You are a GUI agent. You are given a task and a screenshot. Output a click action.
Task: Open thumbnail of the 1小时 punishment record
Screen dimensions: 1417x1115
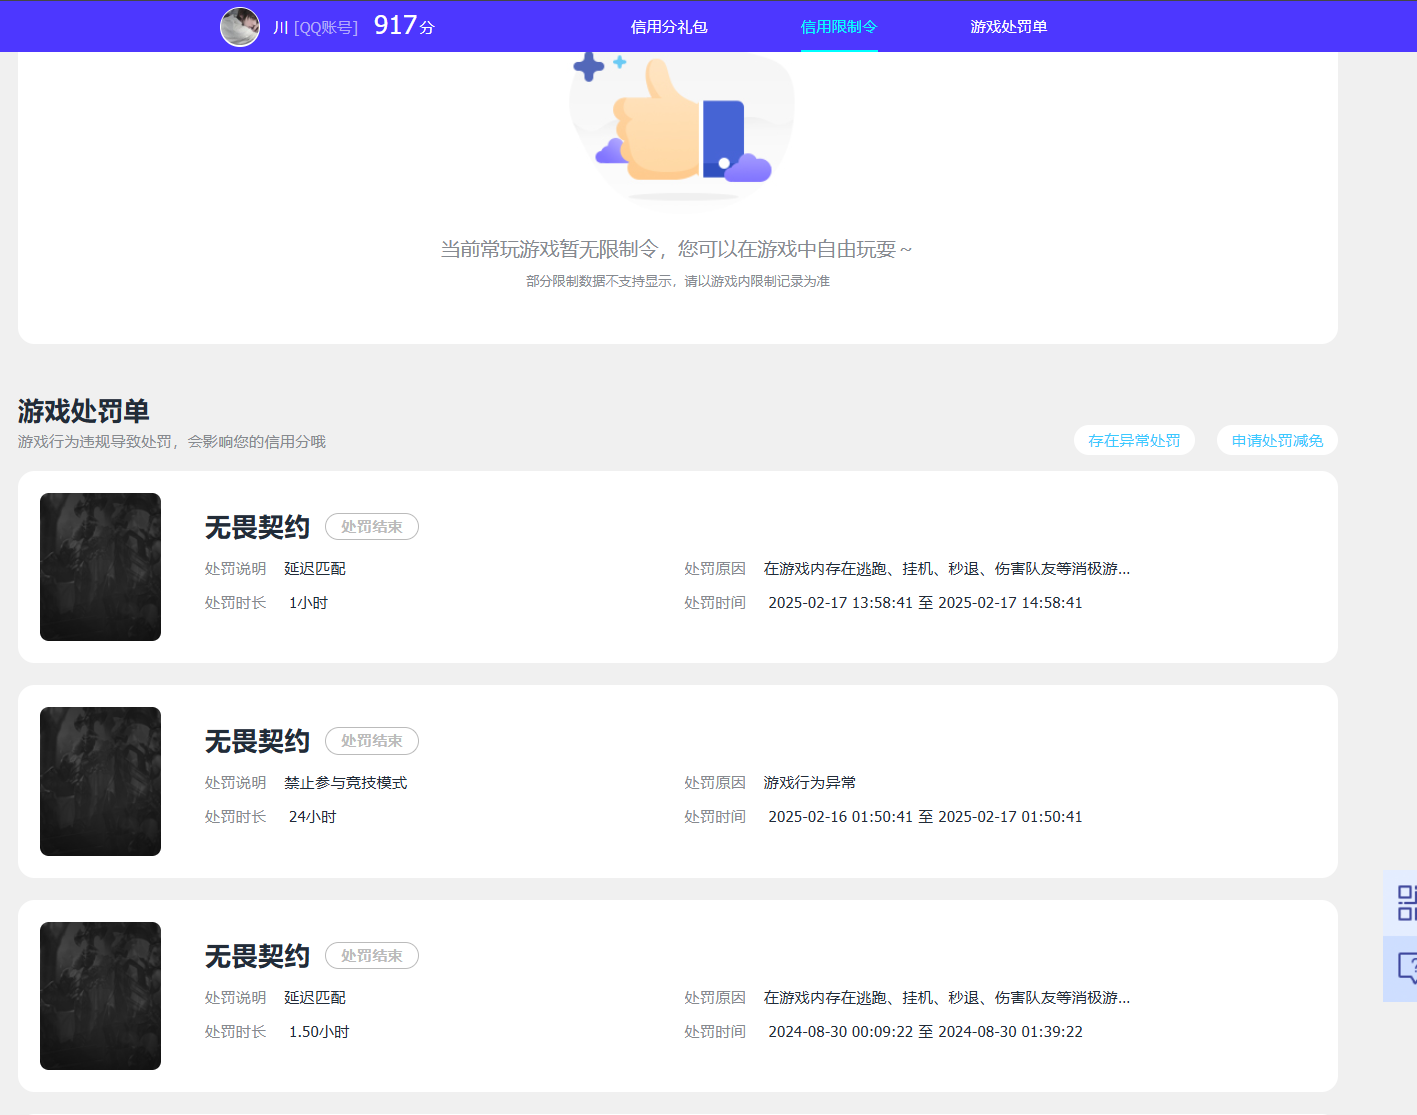coord(100,567)
